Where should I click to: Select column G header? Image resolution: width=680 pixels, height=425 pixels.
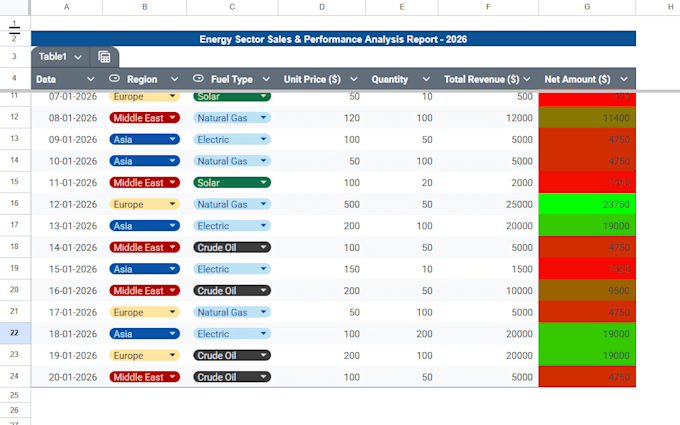pos(587,7)
